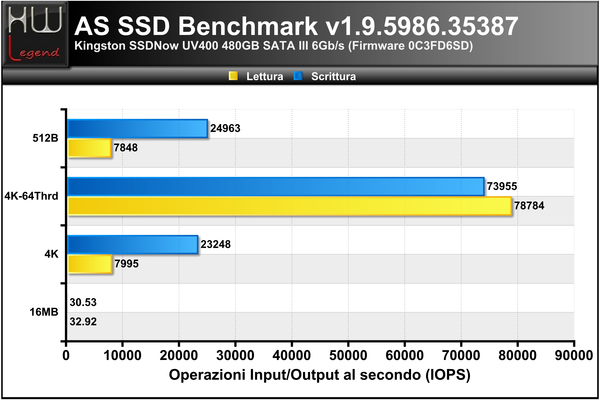Image resolution: width=600 pixels, height=400 pixels.
Task: Click the yellow Lettura legend swatch
Action: [233, 76]
